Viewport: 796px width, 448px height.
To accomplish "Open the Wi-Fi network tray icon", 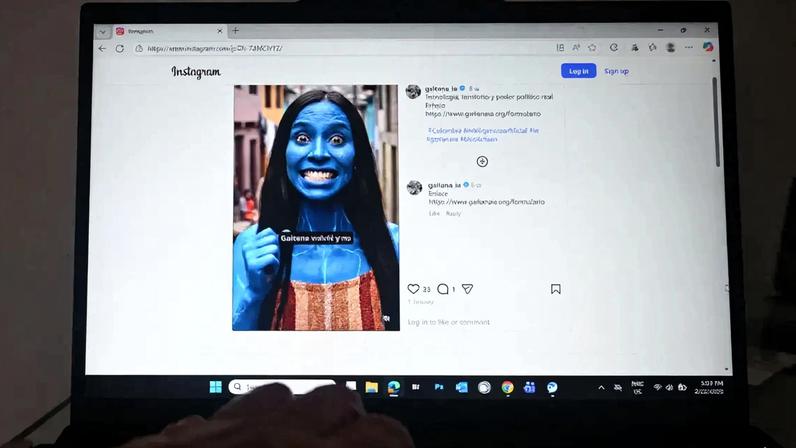I will pyautogui.click(x=657, y=388).
